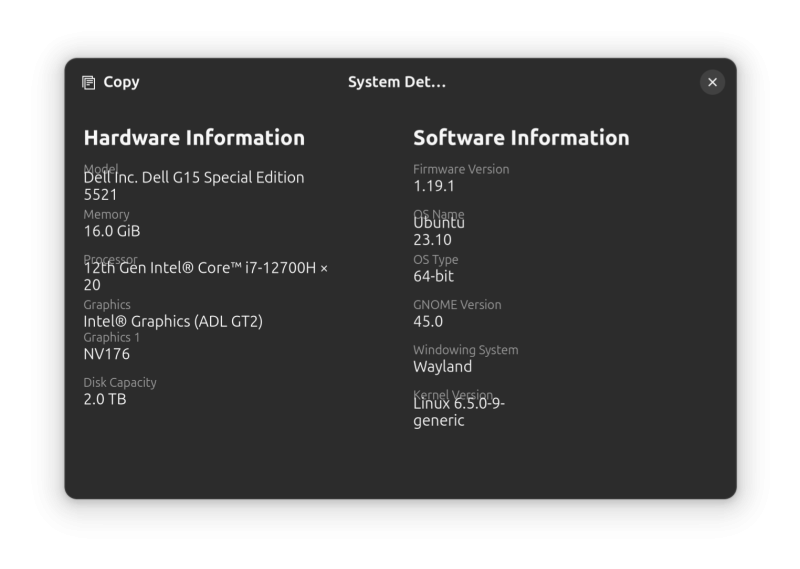Click the 64-bit OS type value
Screen dimensions: 800x569
point(434,276)
